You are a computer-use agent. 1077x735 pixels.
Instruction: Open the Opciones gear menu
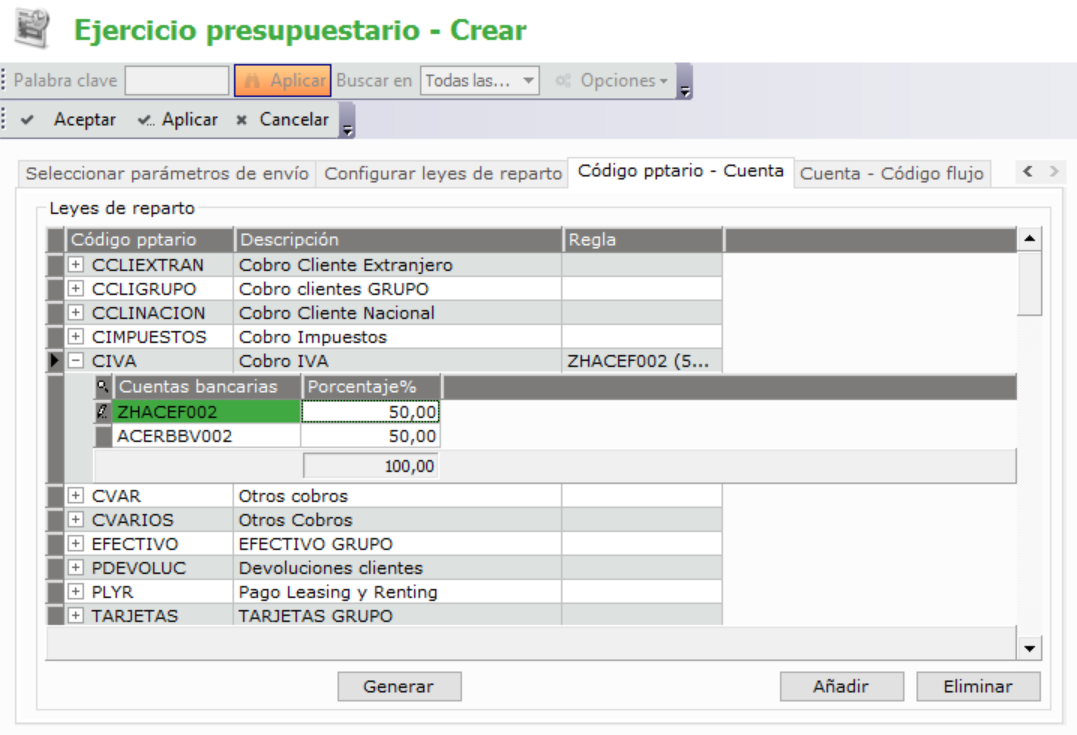click(x=612, y=81)
